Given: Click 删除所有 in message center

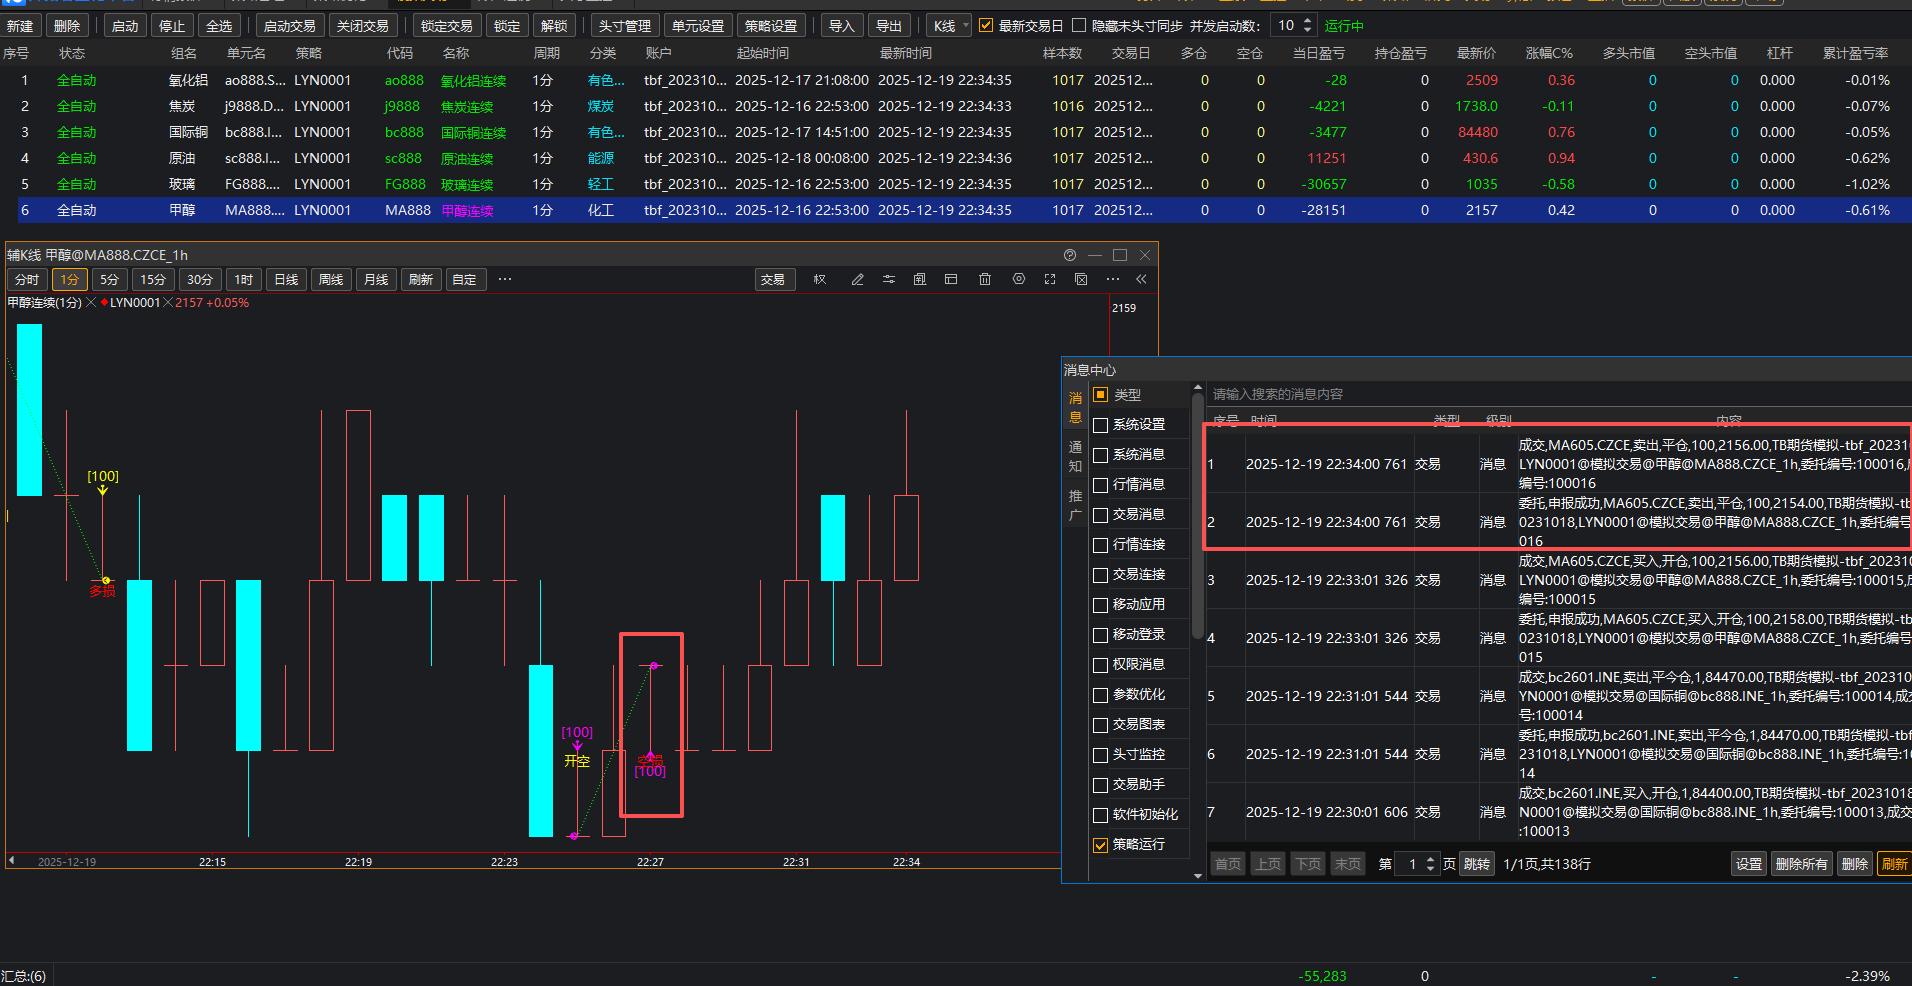Looking at the screenshot, I should (x=1801, y=864).
